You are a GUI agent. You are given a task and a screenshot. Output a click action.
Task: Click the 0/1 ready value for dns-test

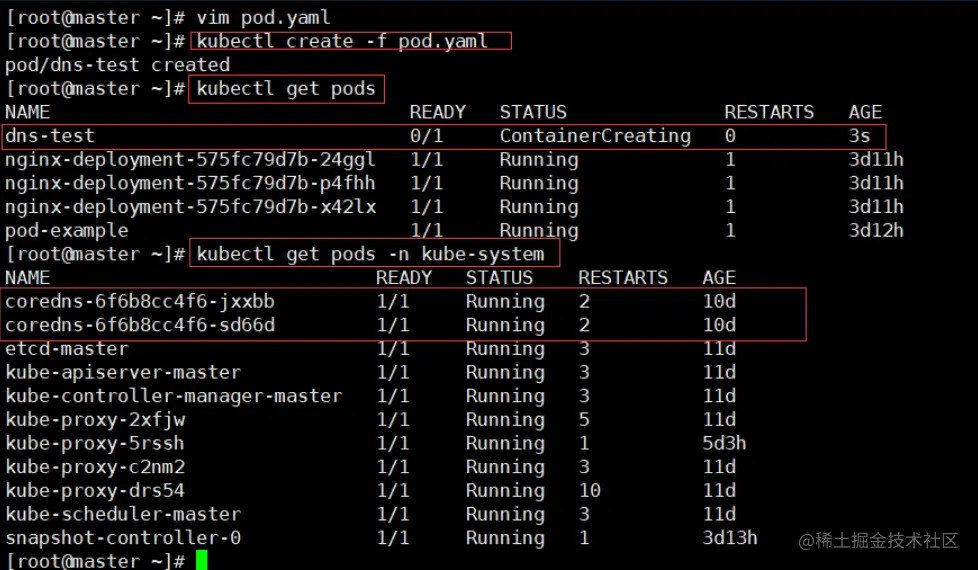(x=426, y=136)
